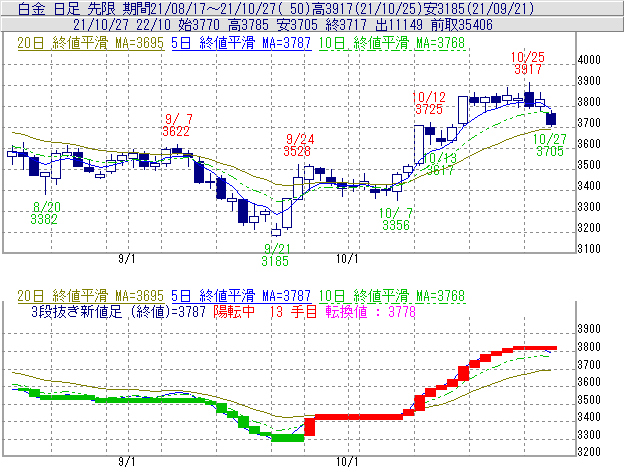
Task: Click the 10/12 3725 high label
Action: pos(429,103)
